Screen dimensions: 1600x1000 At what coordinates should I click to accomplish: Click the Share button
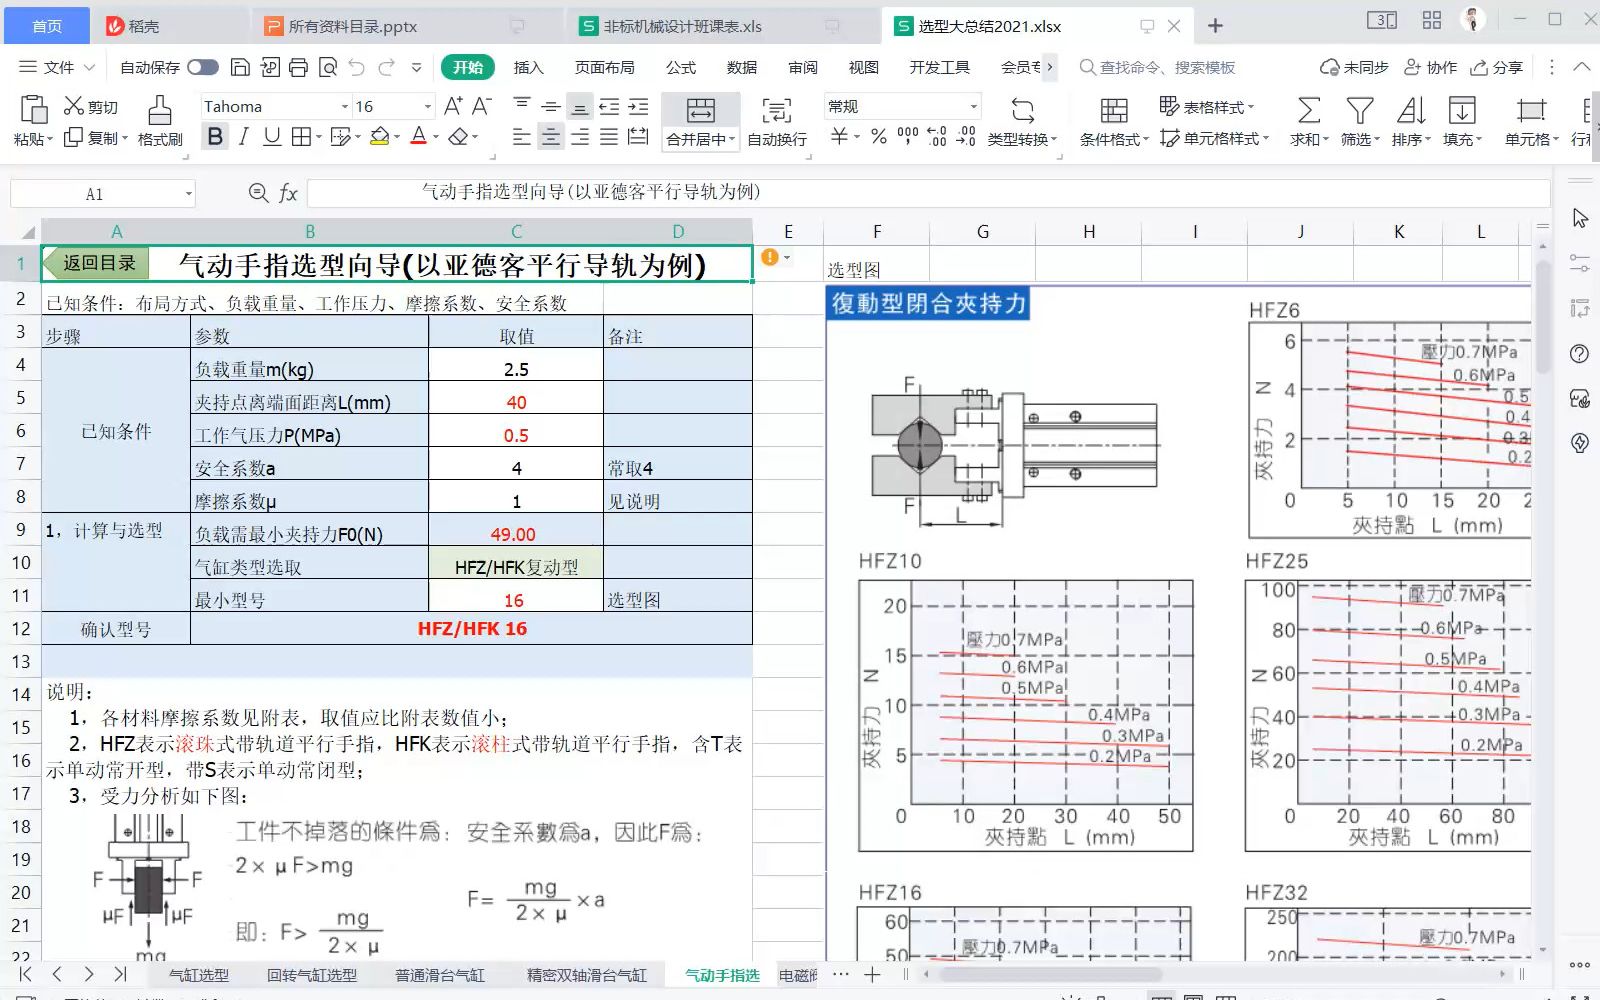(1496, 67)
